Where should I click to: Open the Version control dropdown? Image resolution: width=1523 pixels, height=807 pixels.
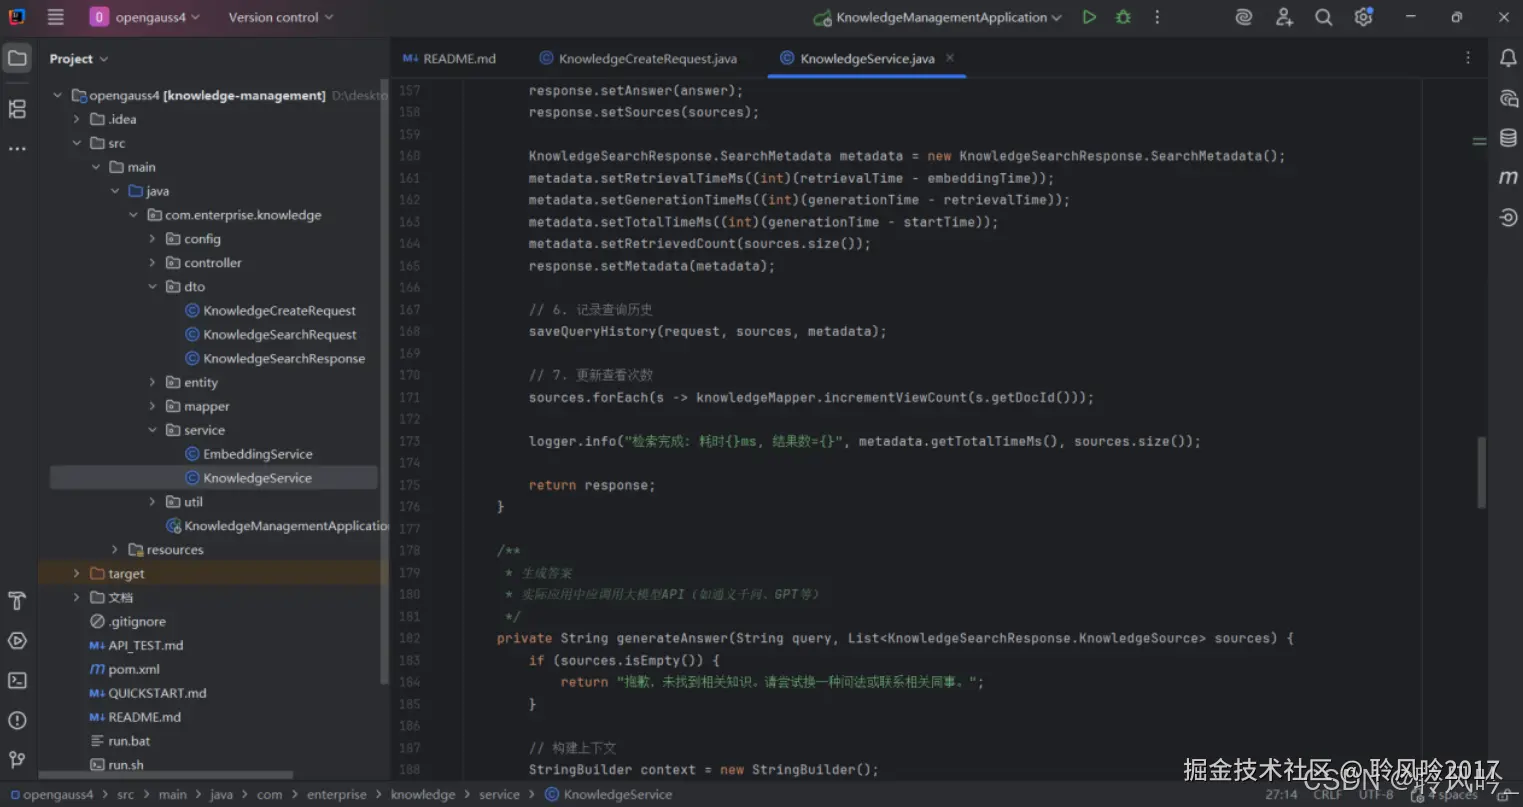pos(280,17)
